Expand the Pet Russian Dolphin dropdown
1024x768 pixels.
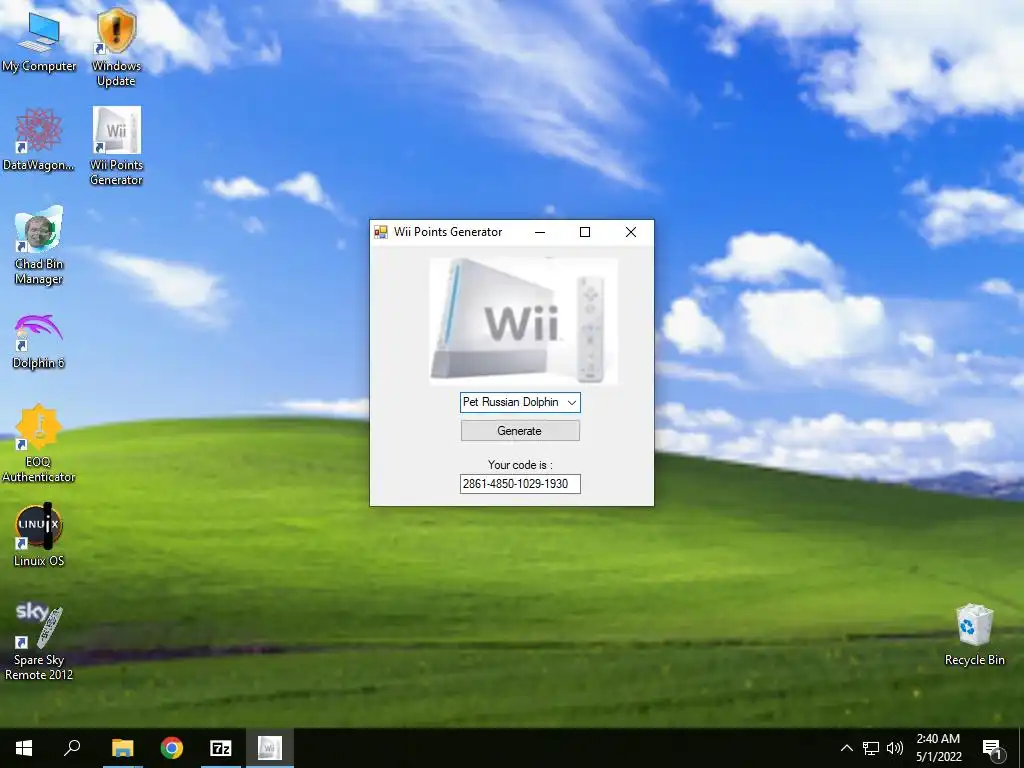coord(572,402)
